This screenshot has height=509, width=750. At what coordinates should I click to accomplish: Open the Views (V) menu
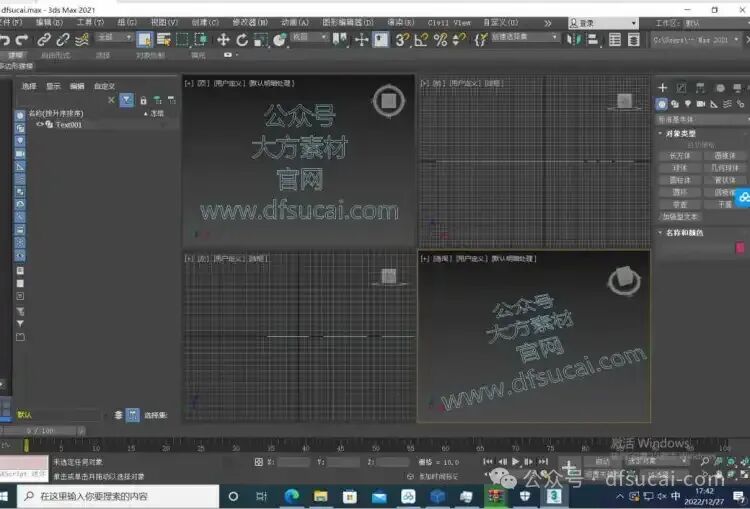(x=164, y=22)
